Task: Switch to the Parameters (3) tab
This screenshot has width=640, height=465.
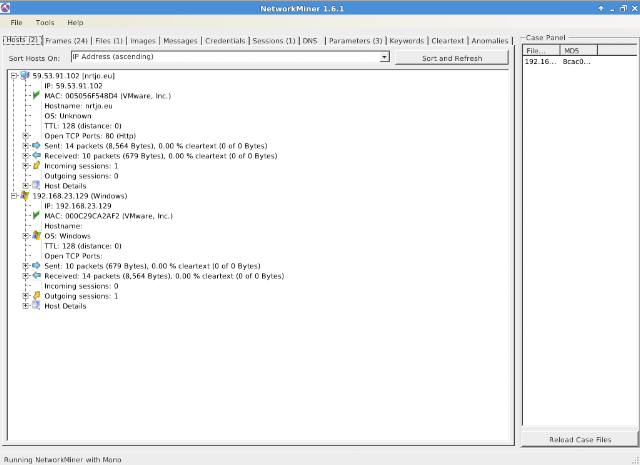Action: pos(356,40)
